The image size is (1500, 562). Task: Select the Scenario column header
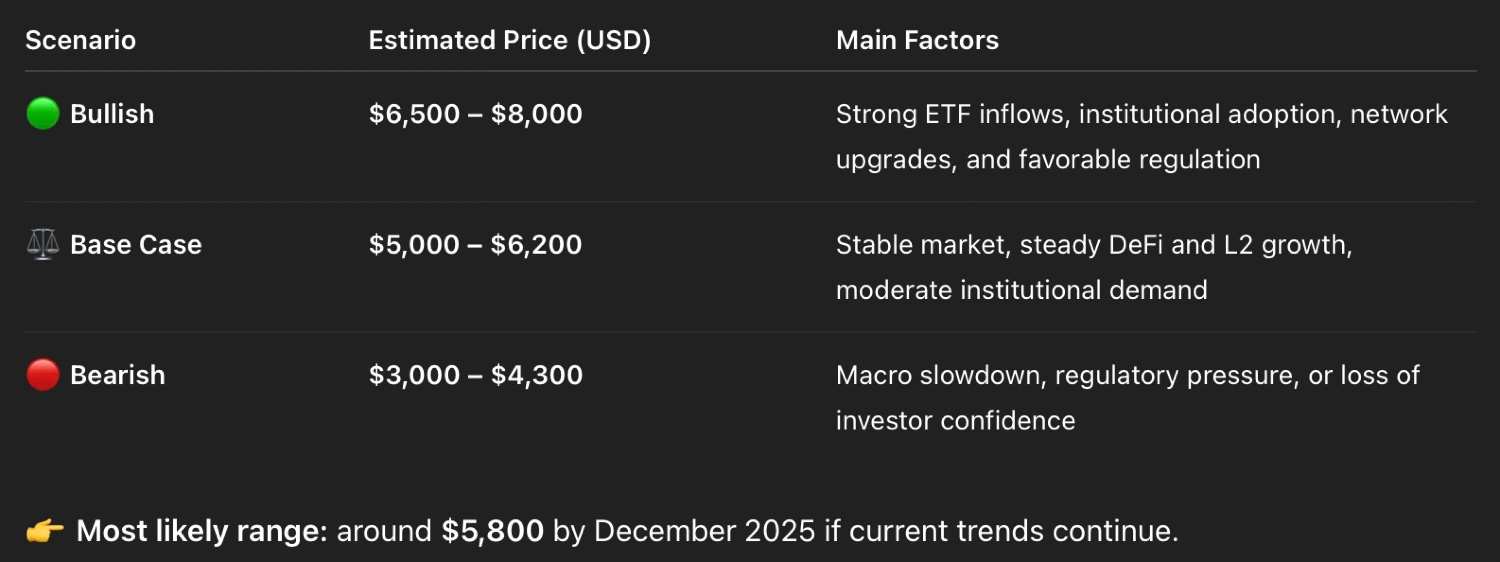(x=80, y=41)
